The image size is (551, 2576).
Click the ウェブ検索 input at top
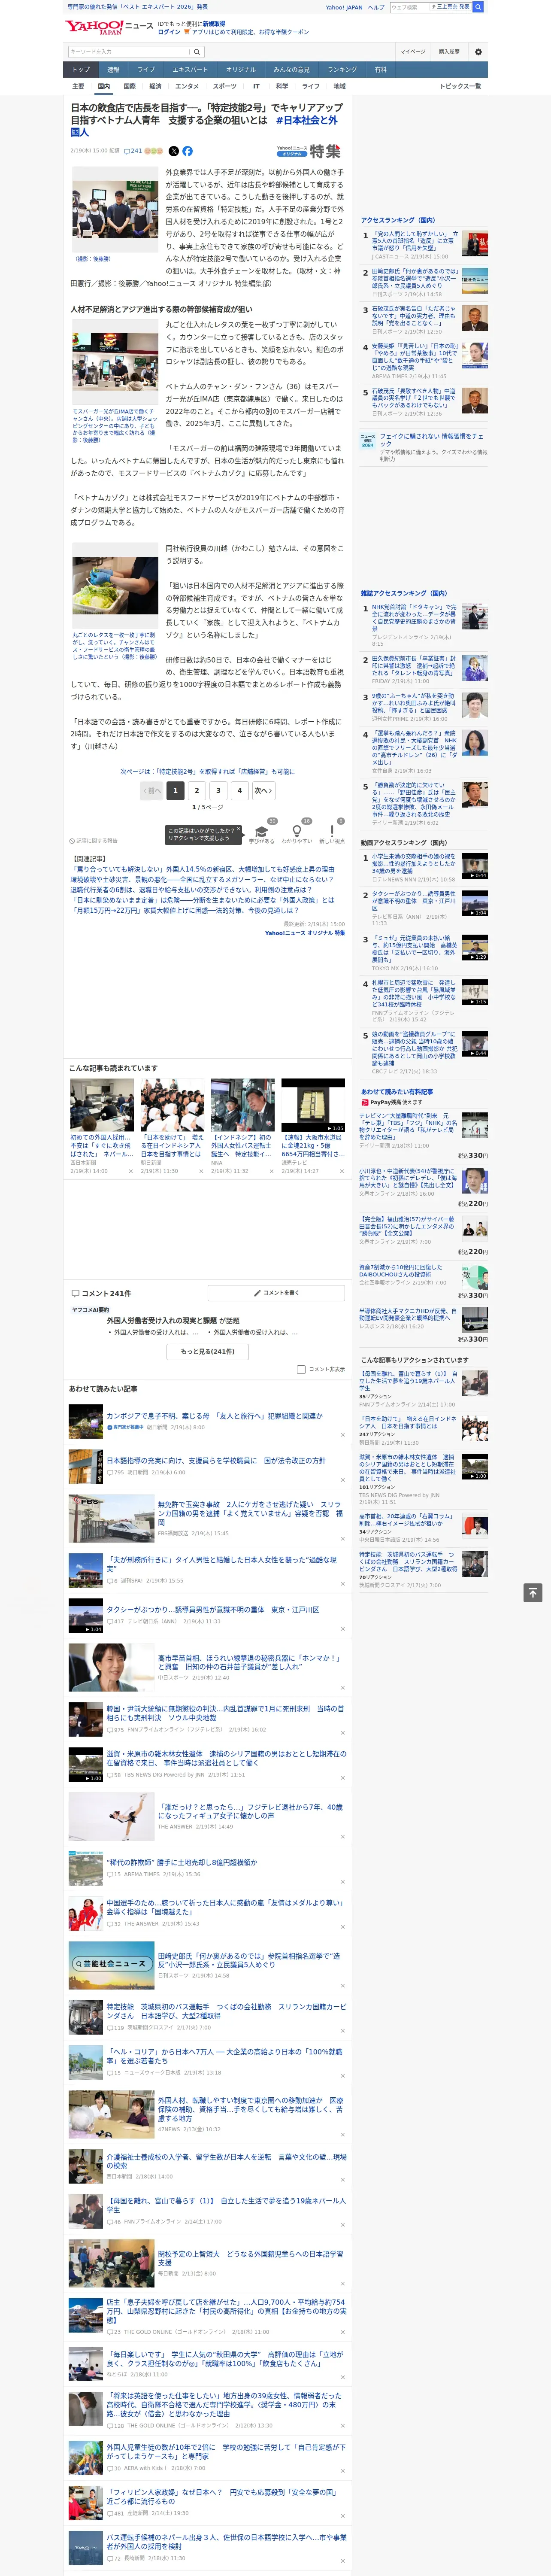(x=410, y=7)
